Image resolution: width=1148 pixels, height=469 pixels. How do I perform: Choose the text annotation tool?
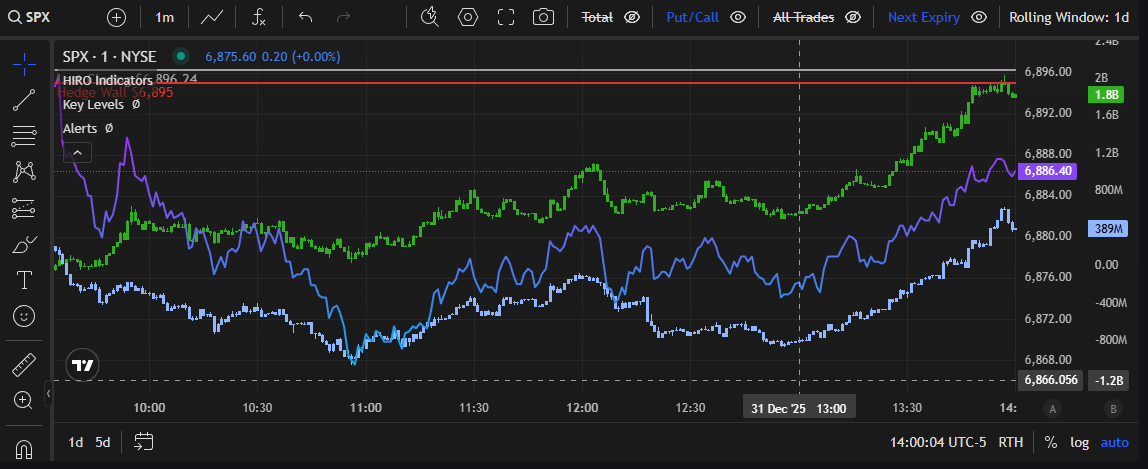click(x=24, y=280)
